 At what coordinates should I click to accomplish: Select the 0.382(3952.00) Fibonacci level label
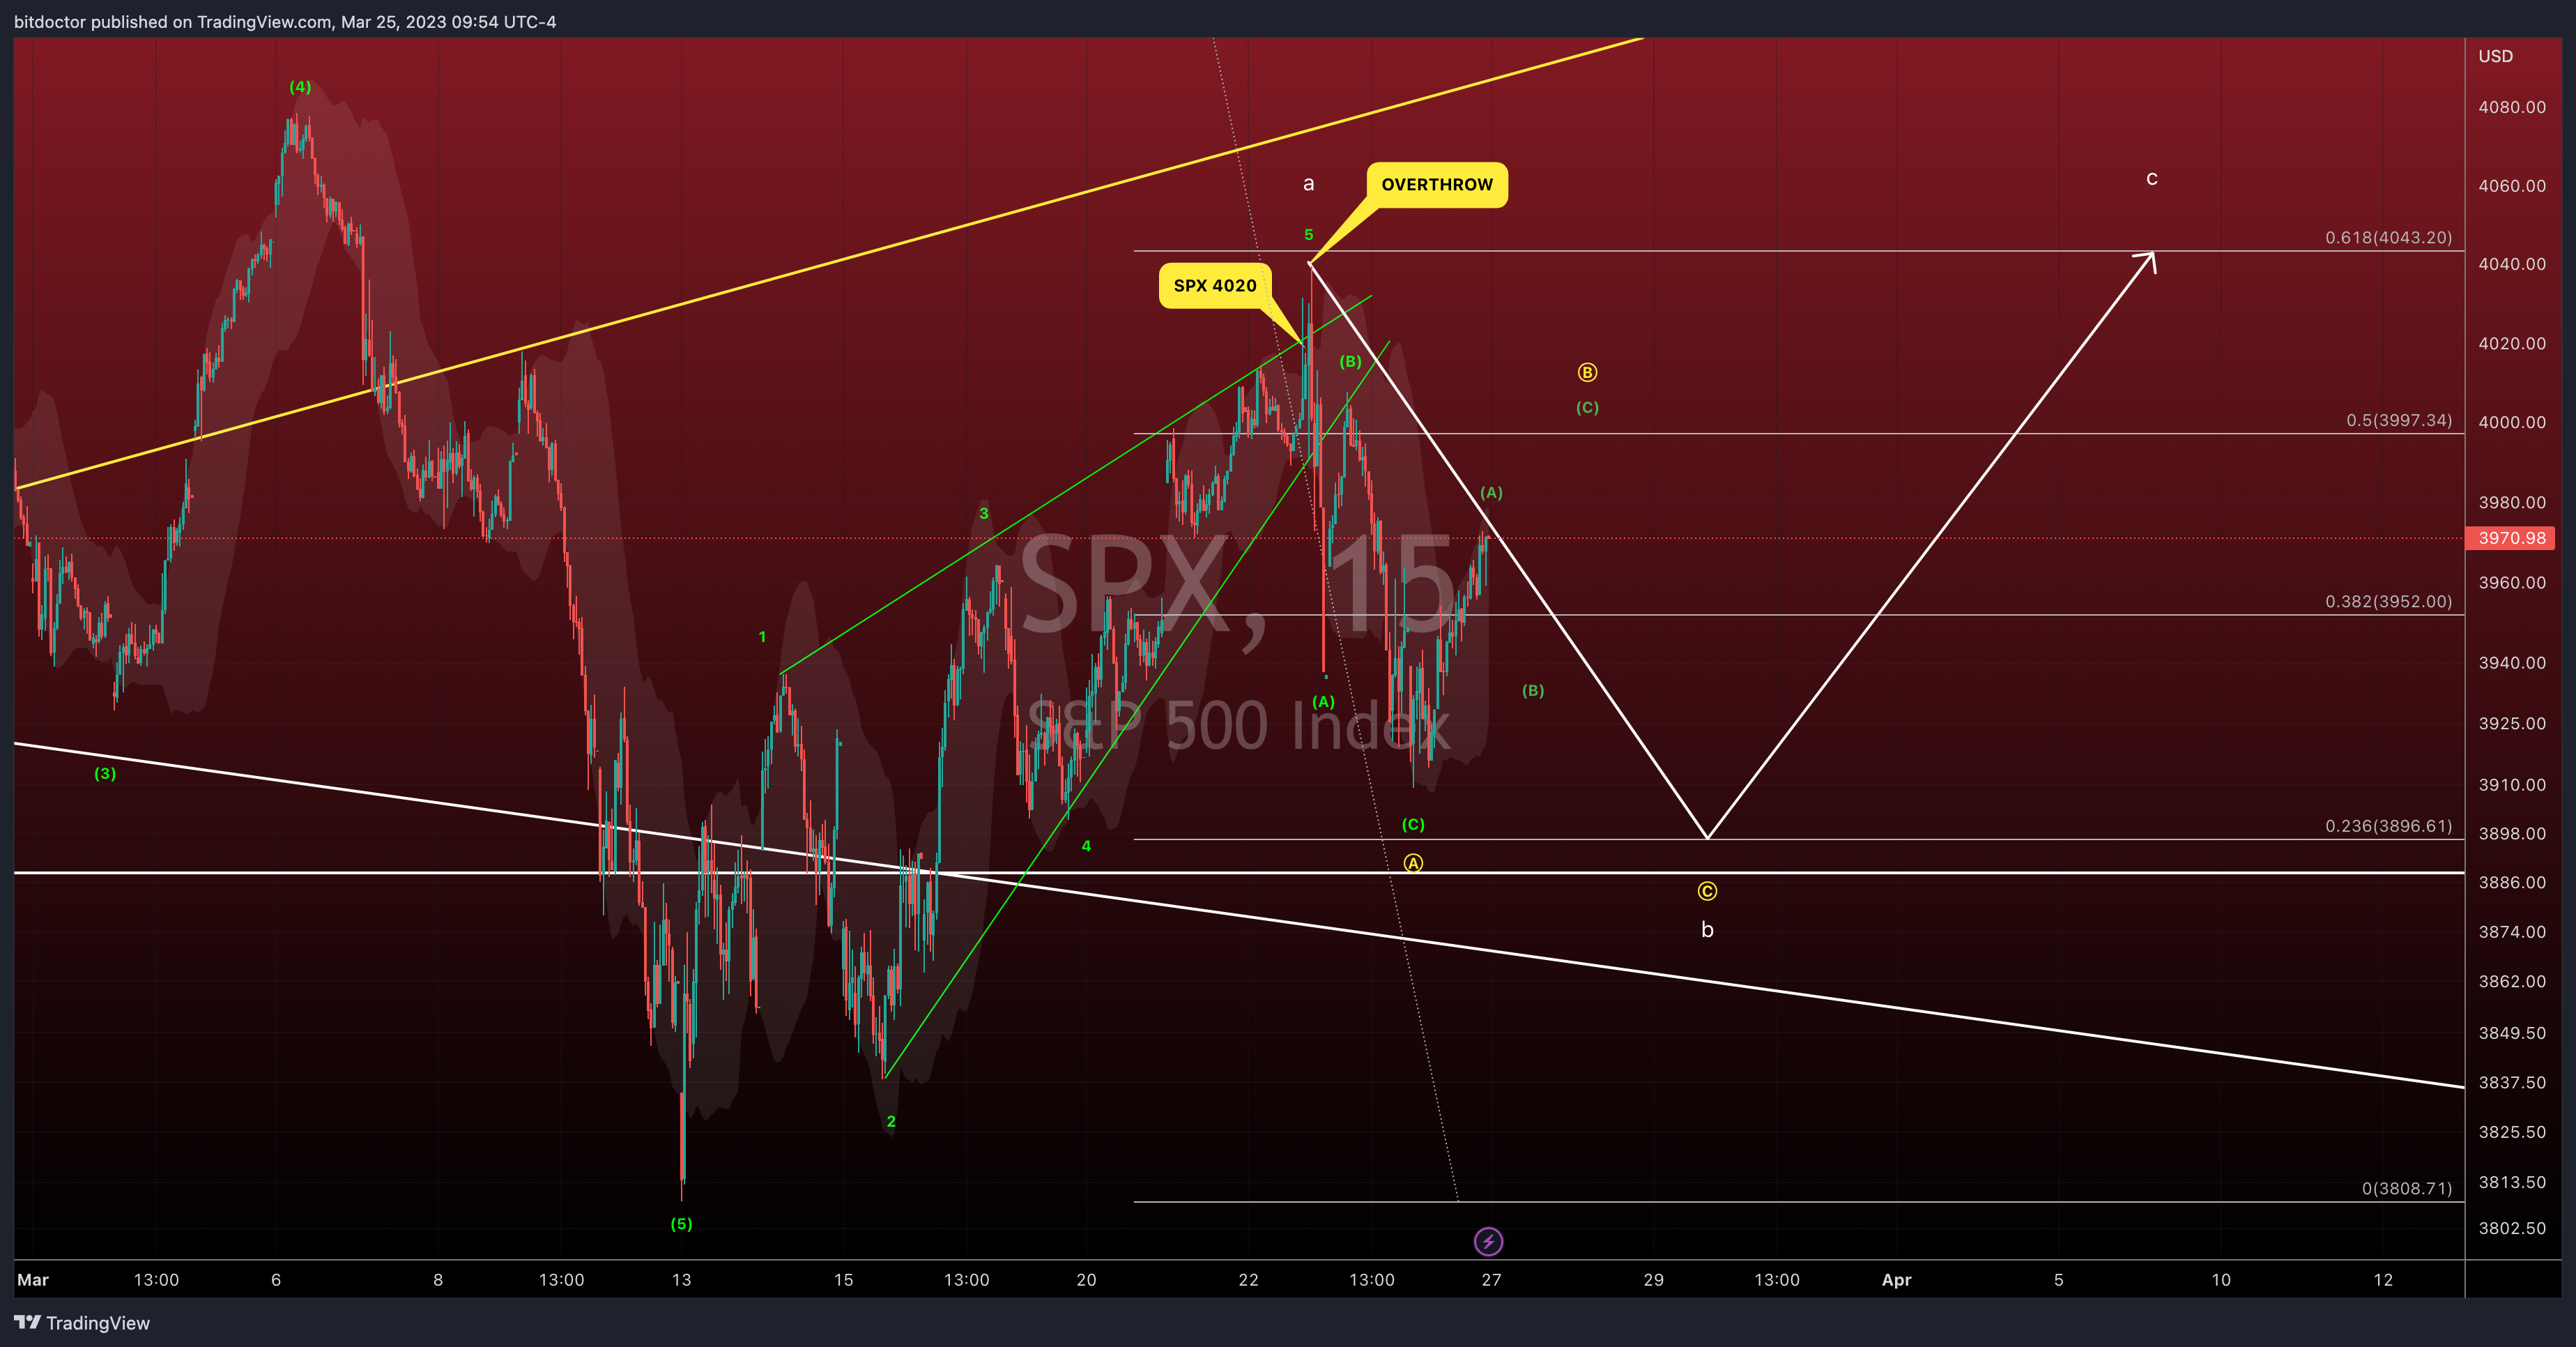point(2388,601)
